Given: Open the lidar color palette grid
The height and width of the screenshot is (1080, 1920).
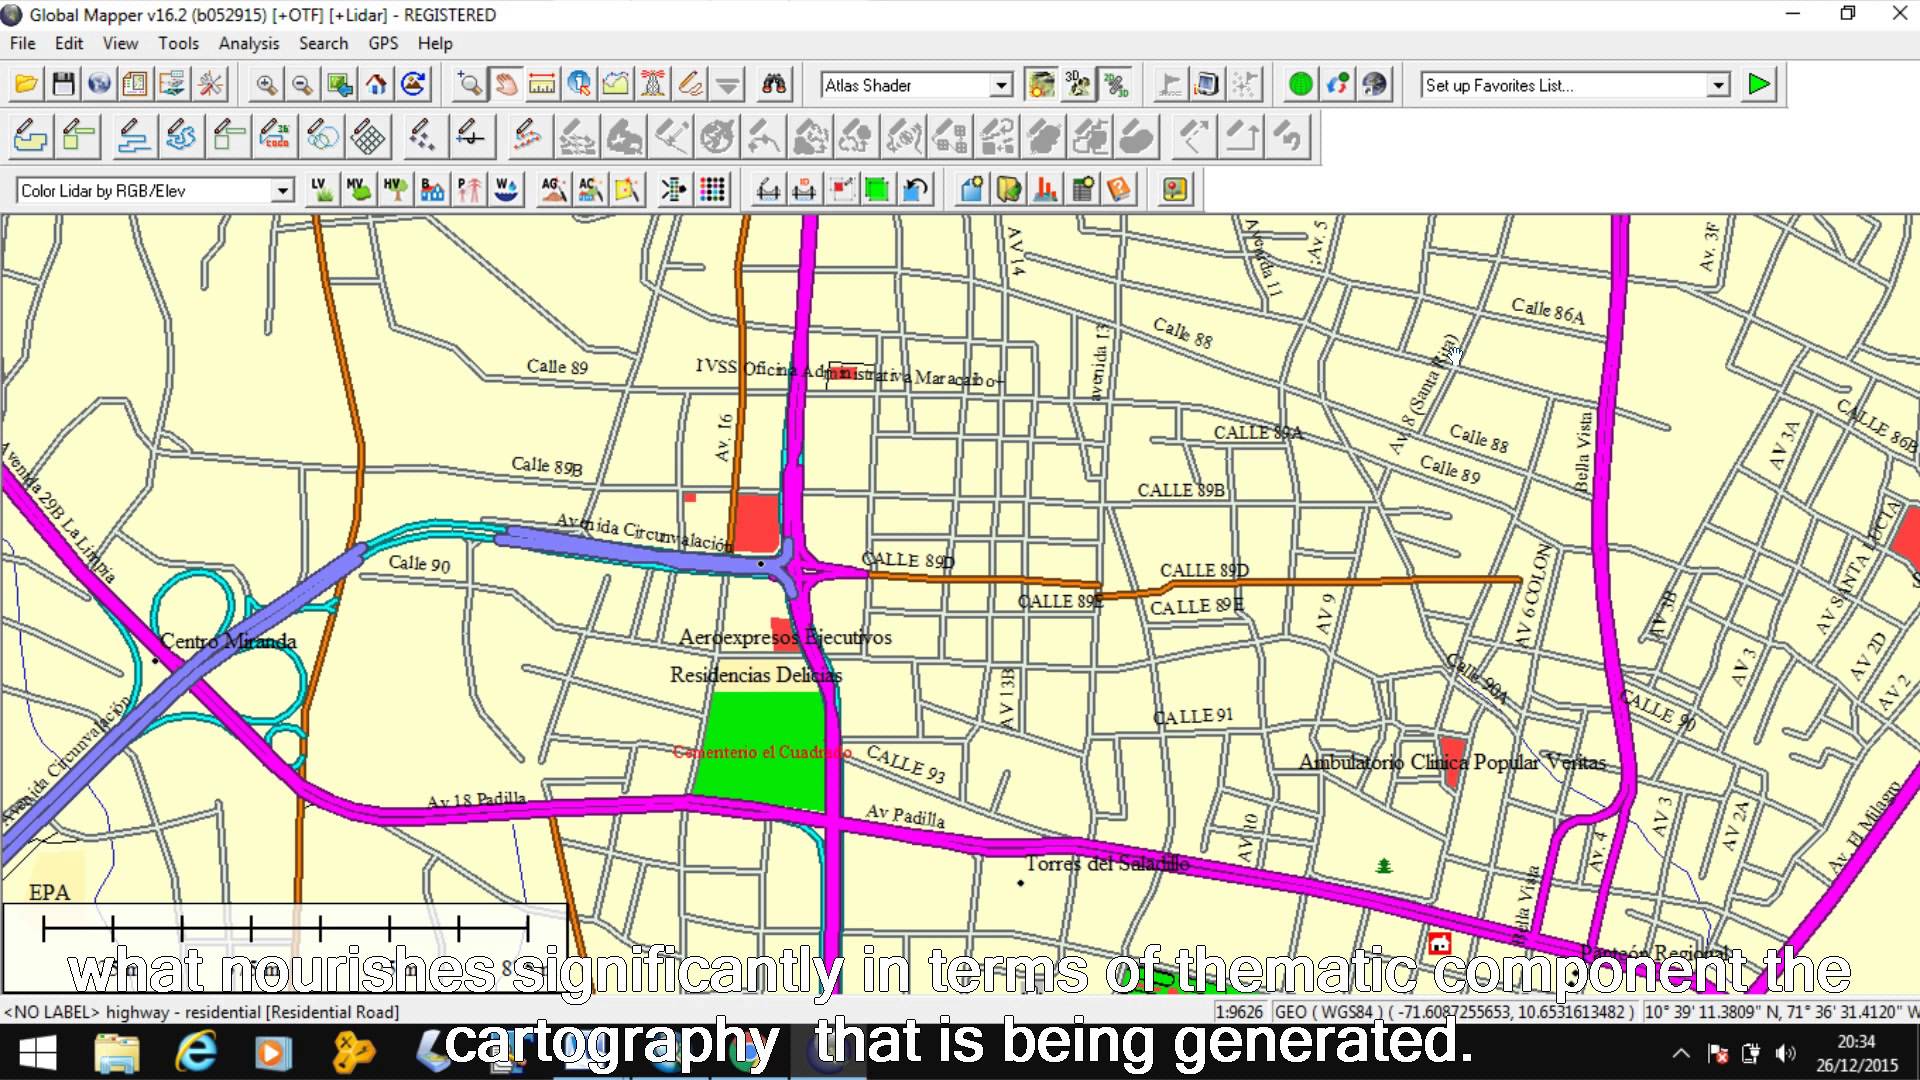Looking at the screenshot, I should 713,188.
